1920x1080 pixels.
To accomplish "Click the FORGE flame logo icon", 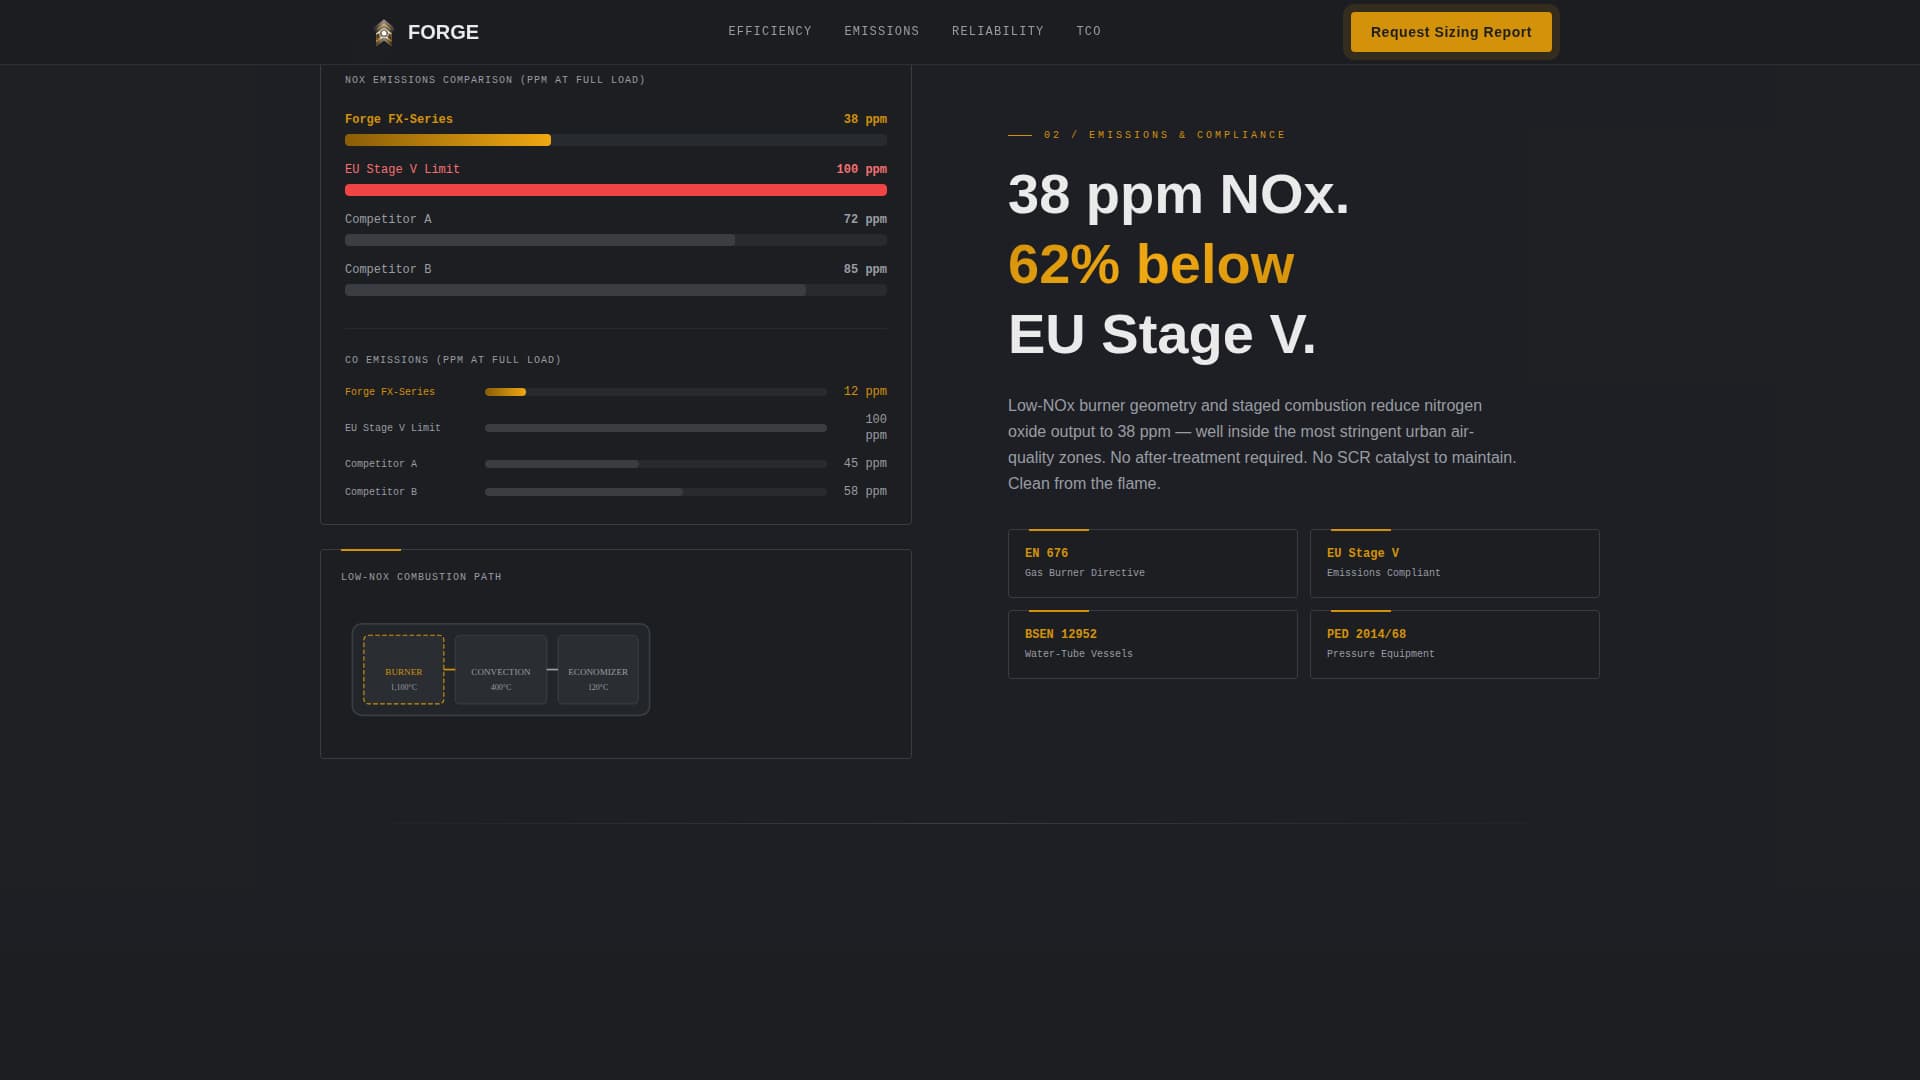I will [x=384, y=31].
